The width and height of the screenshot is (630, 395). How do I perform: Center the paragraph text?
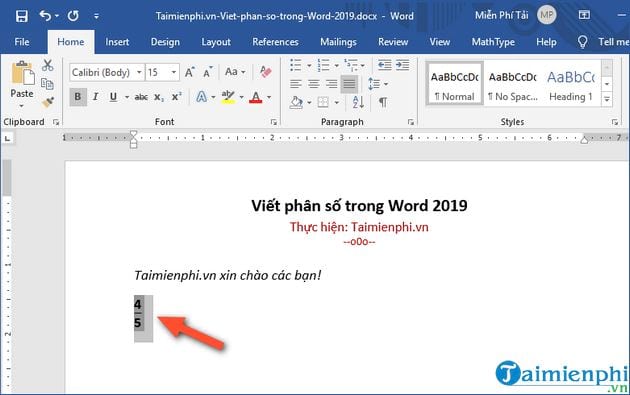(x=314, y=84)
